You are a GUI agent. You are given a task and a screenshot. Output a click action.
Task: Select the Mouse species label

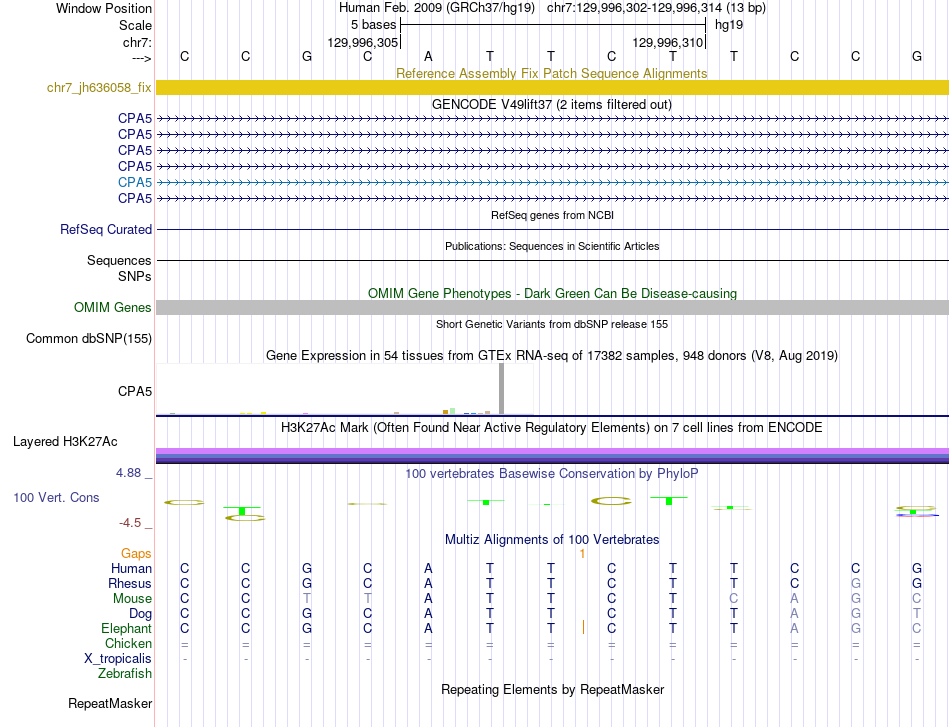coord(132,599)
